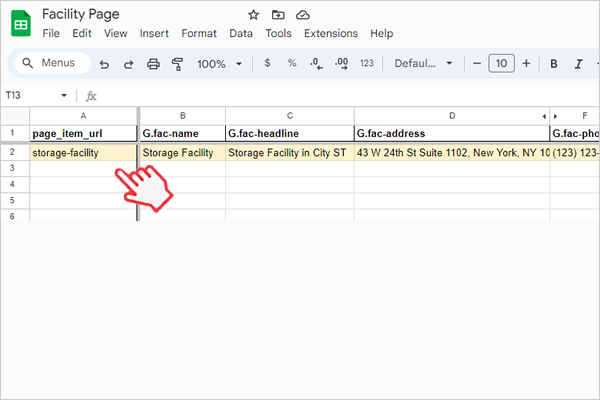The height and width of the screenshot is (400, 600).
Task: Open the Name box dropdown arrow
Action: (x=64, y=95)
